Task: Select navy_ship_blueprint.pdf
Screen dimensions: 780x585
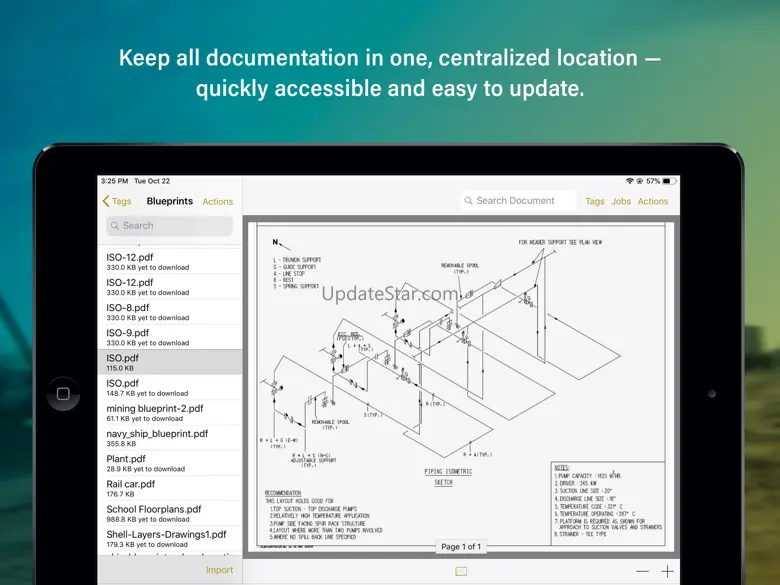Action: click(x=170, y=438)
